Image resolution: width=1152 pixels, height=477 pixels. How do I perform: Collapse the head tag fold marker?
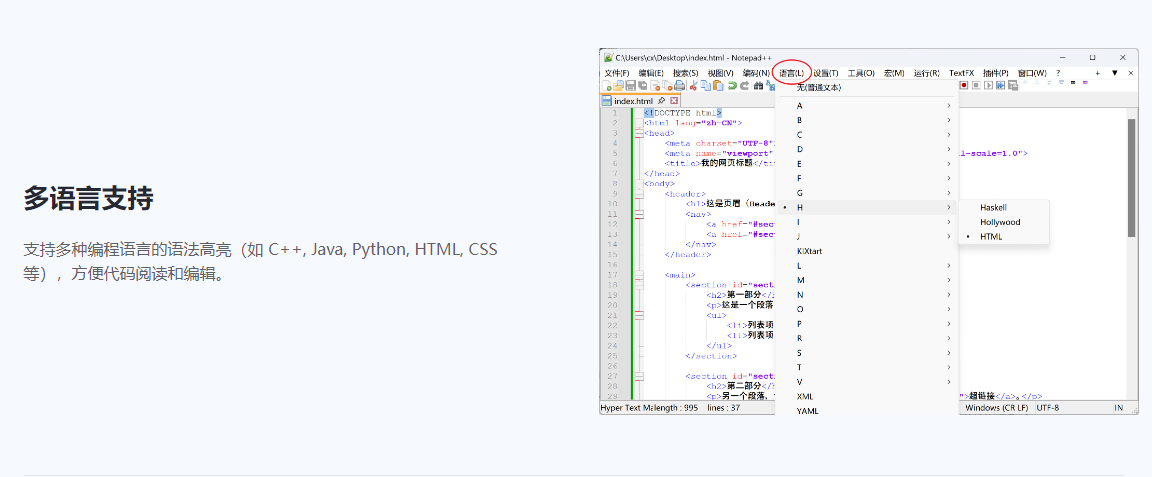click(637, 133)
